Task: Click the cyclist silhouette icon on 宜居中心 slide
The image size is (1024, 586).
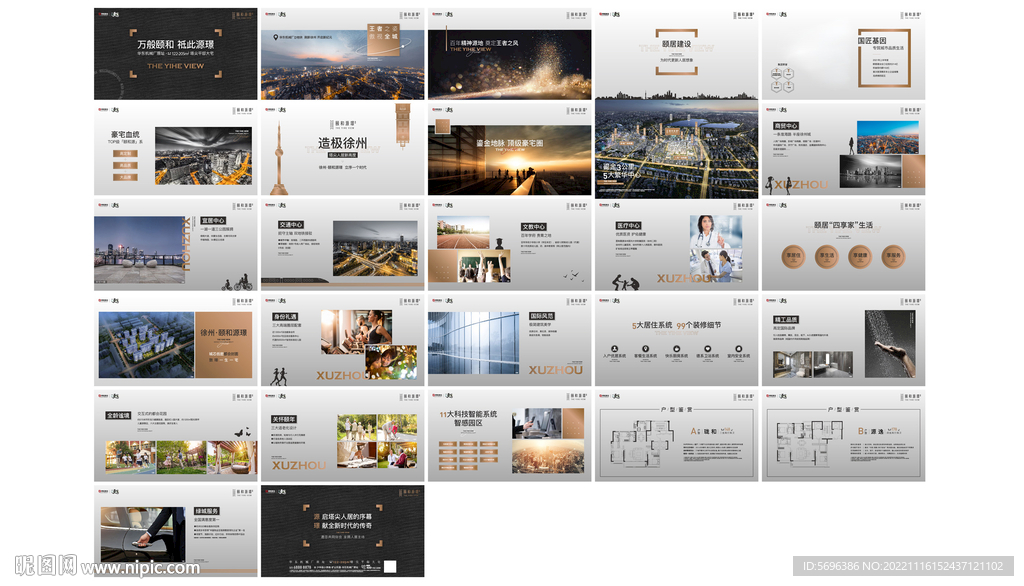Action: (243, 283)
